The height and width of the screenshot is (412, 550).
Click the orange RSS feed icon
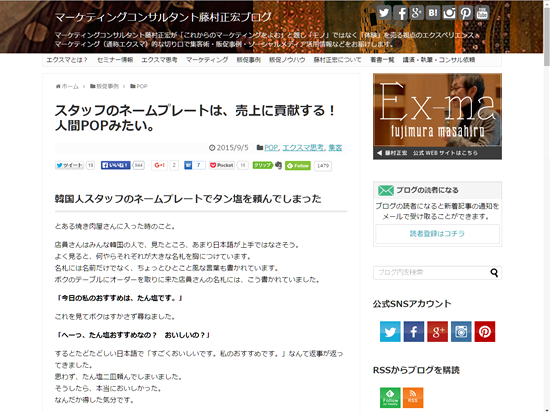pyautogui.click(x=413, y=398)
